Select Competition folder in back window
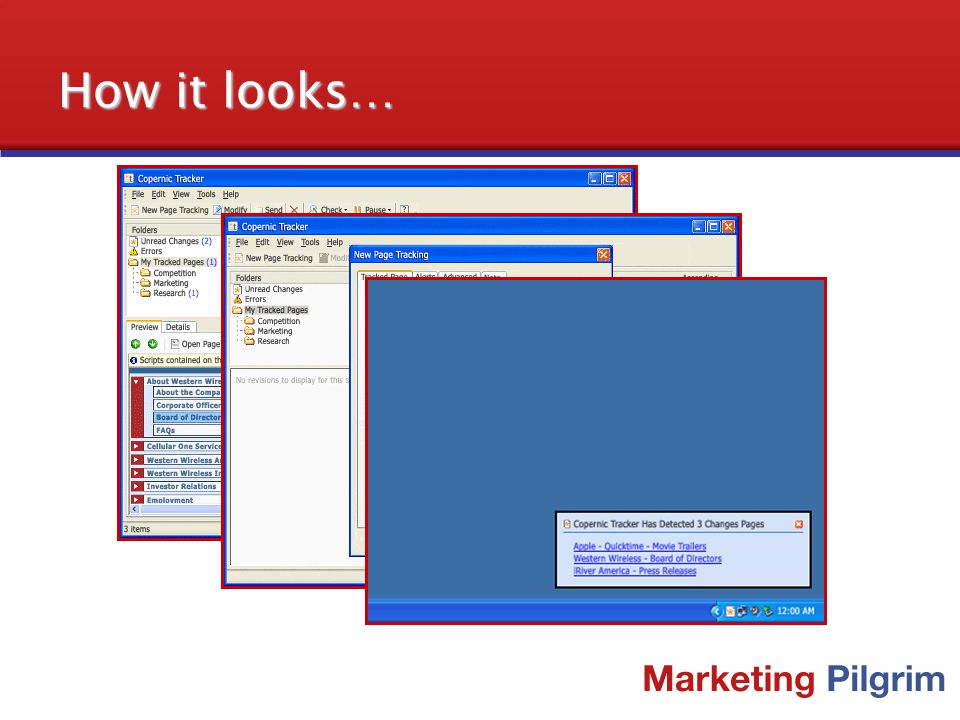960x720 pixels. pos(168,273)
